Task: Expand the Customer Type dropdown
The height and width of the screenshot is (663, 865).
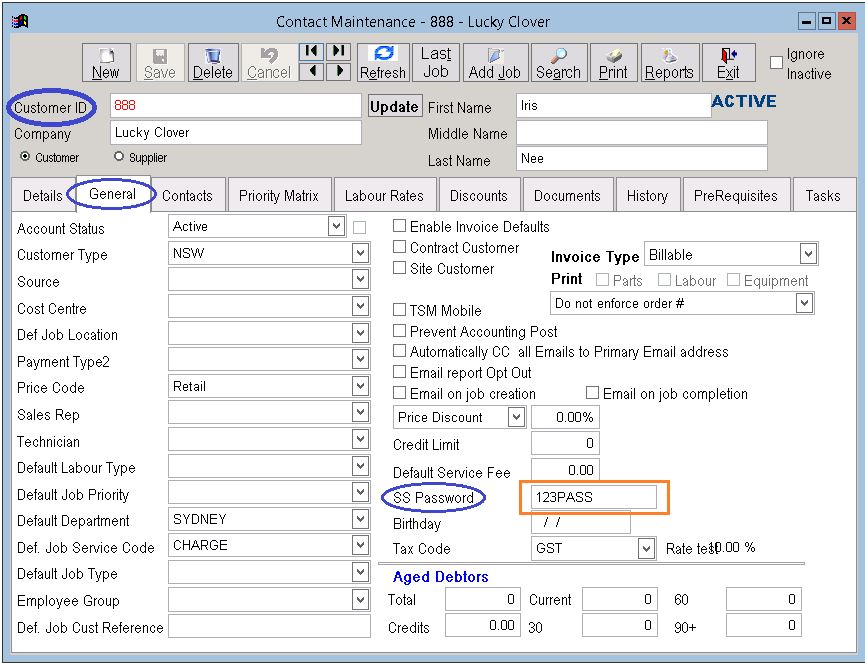Action: 360,255
